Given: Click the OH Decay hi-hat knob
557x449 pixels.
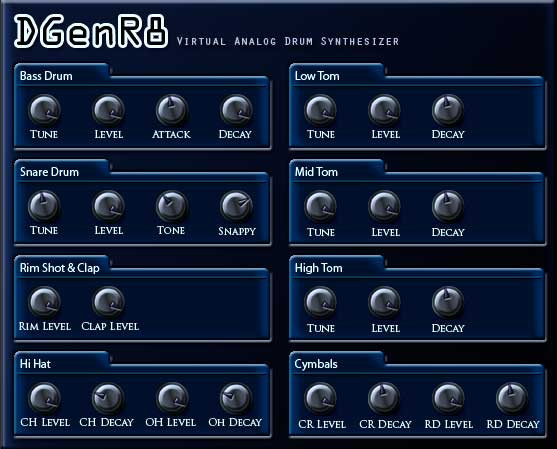Looking at the screenshot, I should click(236, 398).
